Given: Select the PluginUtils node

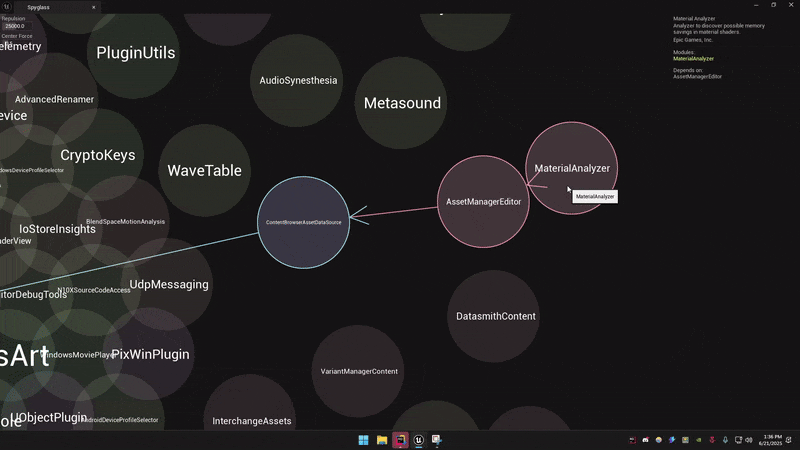Looking at the screenshot, I should [134, 53].
